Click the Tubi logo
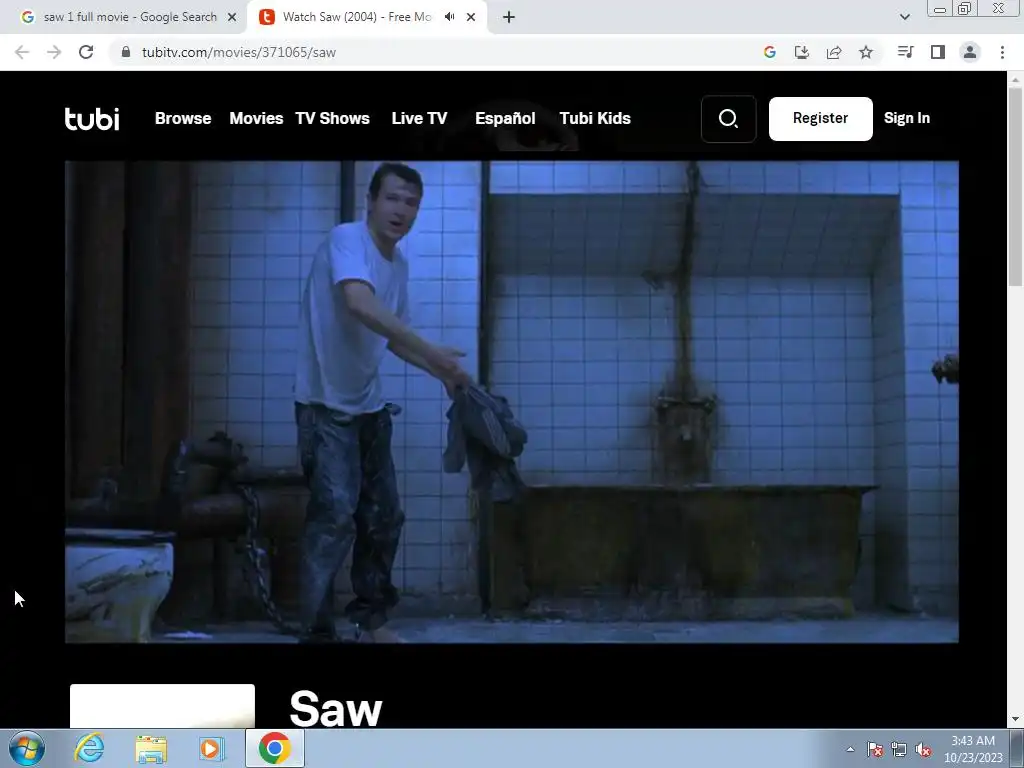Image resolution: width=1024 pixels, height=768 pixels. [92, 118]
